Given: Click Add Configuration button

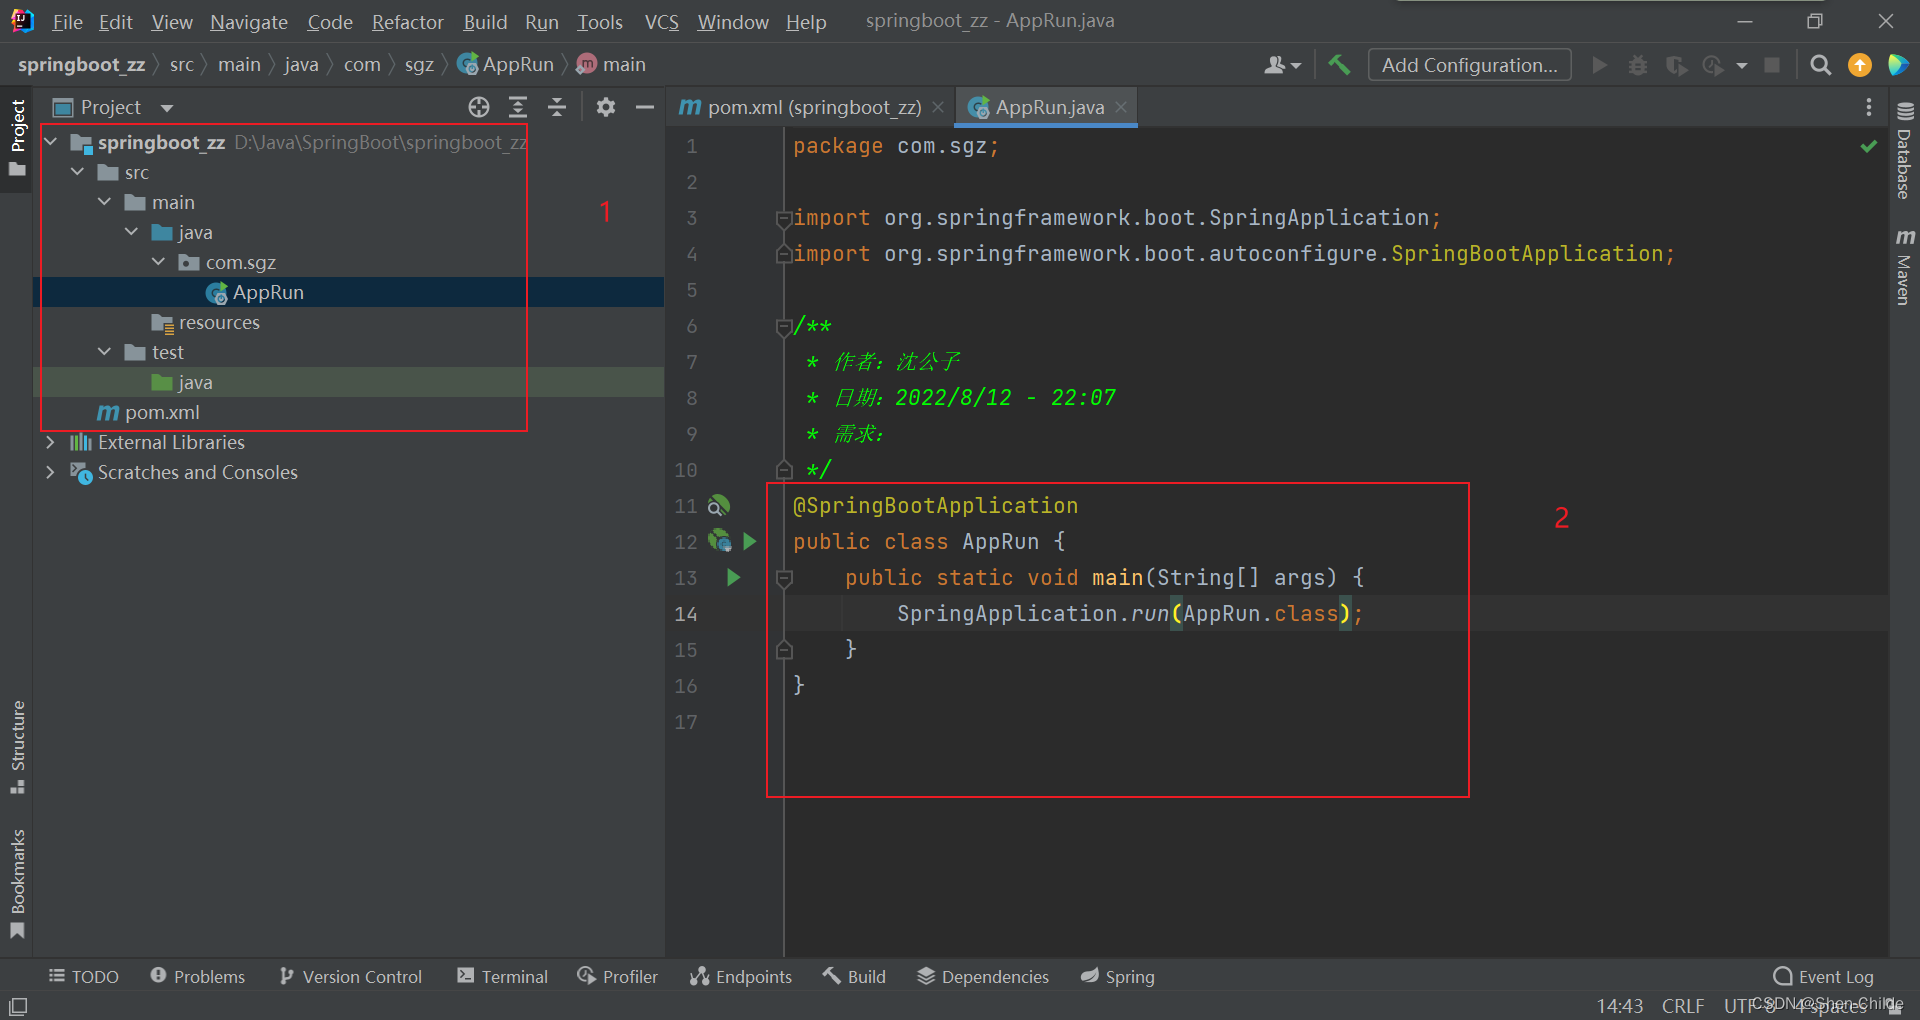Looking at the screenshot, I should point(1469,65).
